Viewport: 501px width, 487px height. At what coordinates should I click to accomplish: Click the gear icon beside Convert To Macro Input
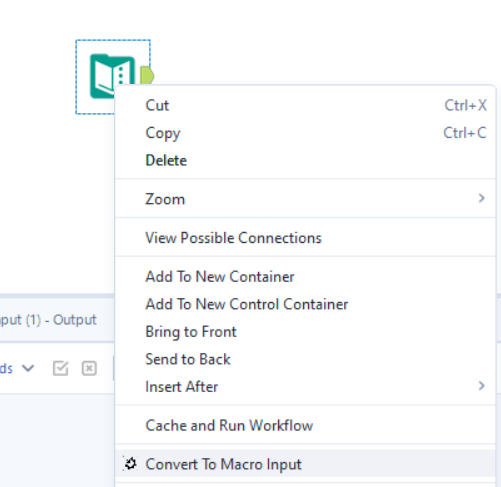(x=130, y=463)
